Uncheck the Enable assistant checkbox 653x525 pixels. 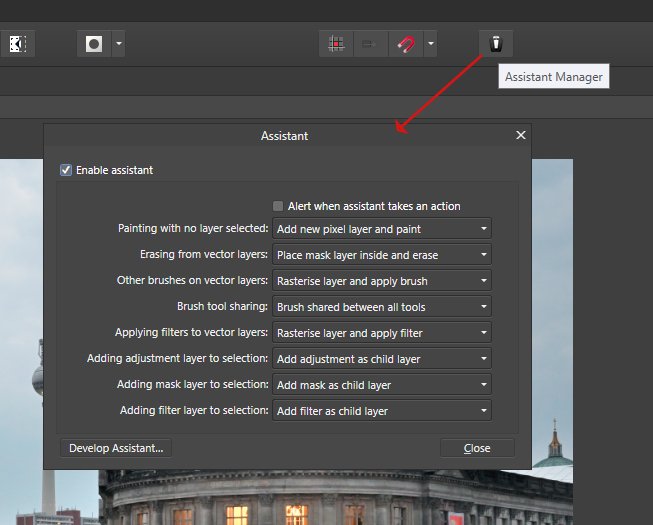66,170
